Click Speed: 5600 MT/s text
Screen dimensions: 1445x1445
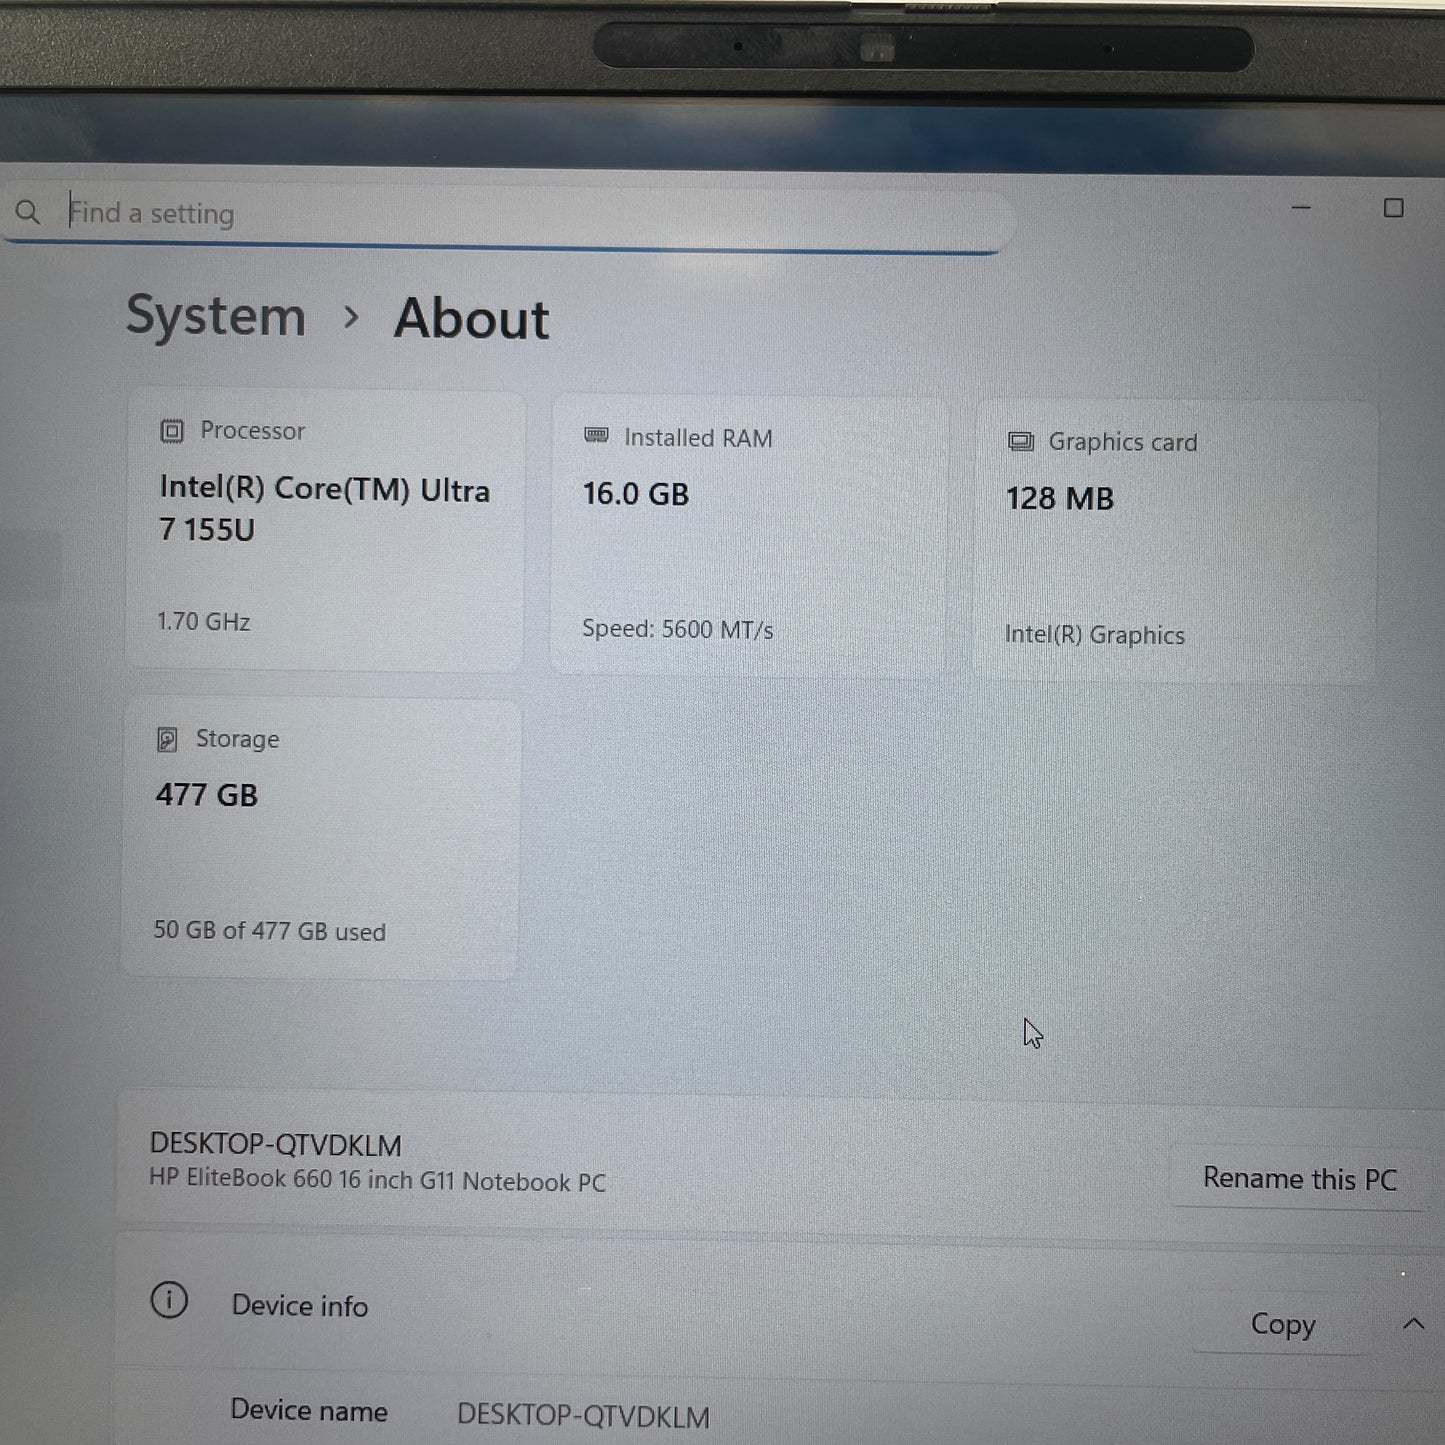coord(678,630)
